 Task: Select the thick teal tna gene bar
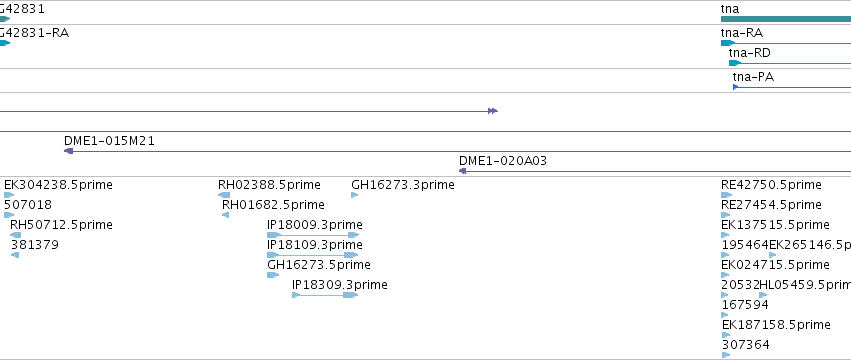click(786, 19)
